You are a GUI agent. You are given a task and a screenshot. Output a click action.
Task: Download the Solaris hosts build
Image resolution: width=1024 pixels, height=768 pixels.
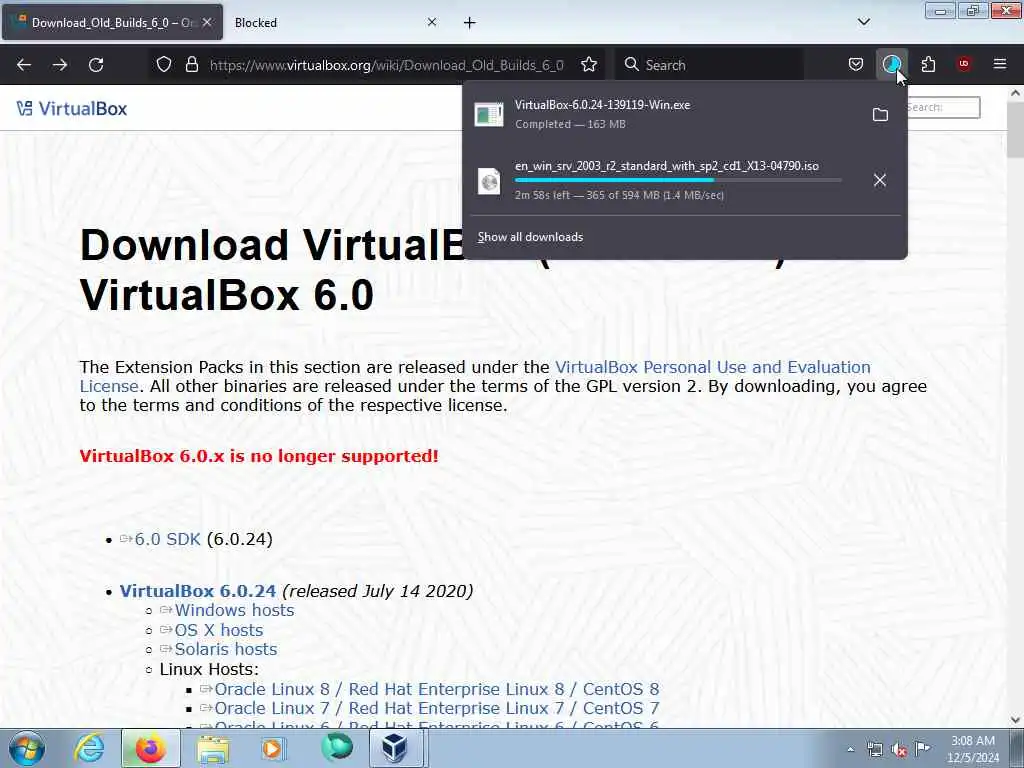[225, 649]
